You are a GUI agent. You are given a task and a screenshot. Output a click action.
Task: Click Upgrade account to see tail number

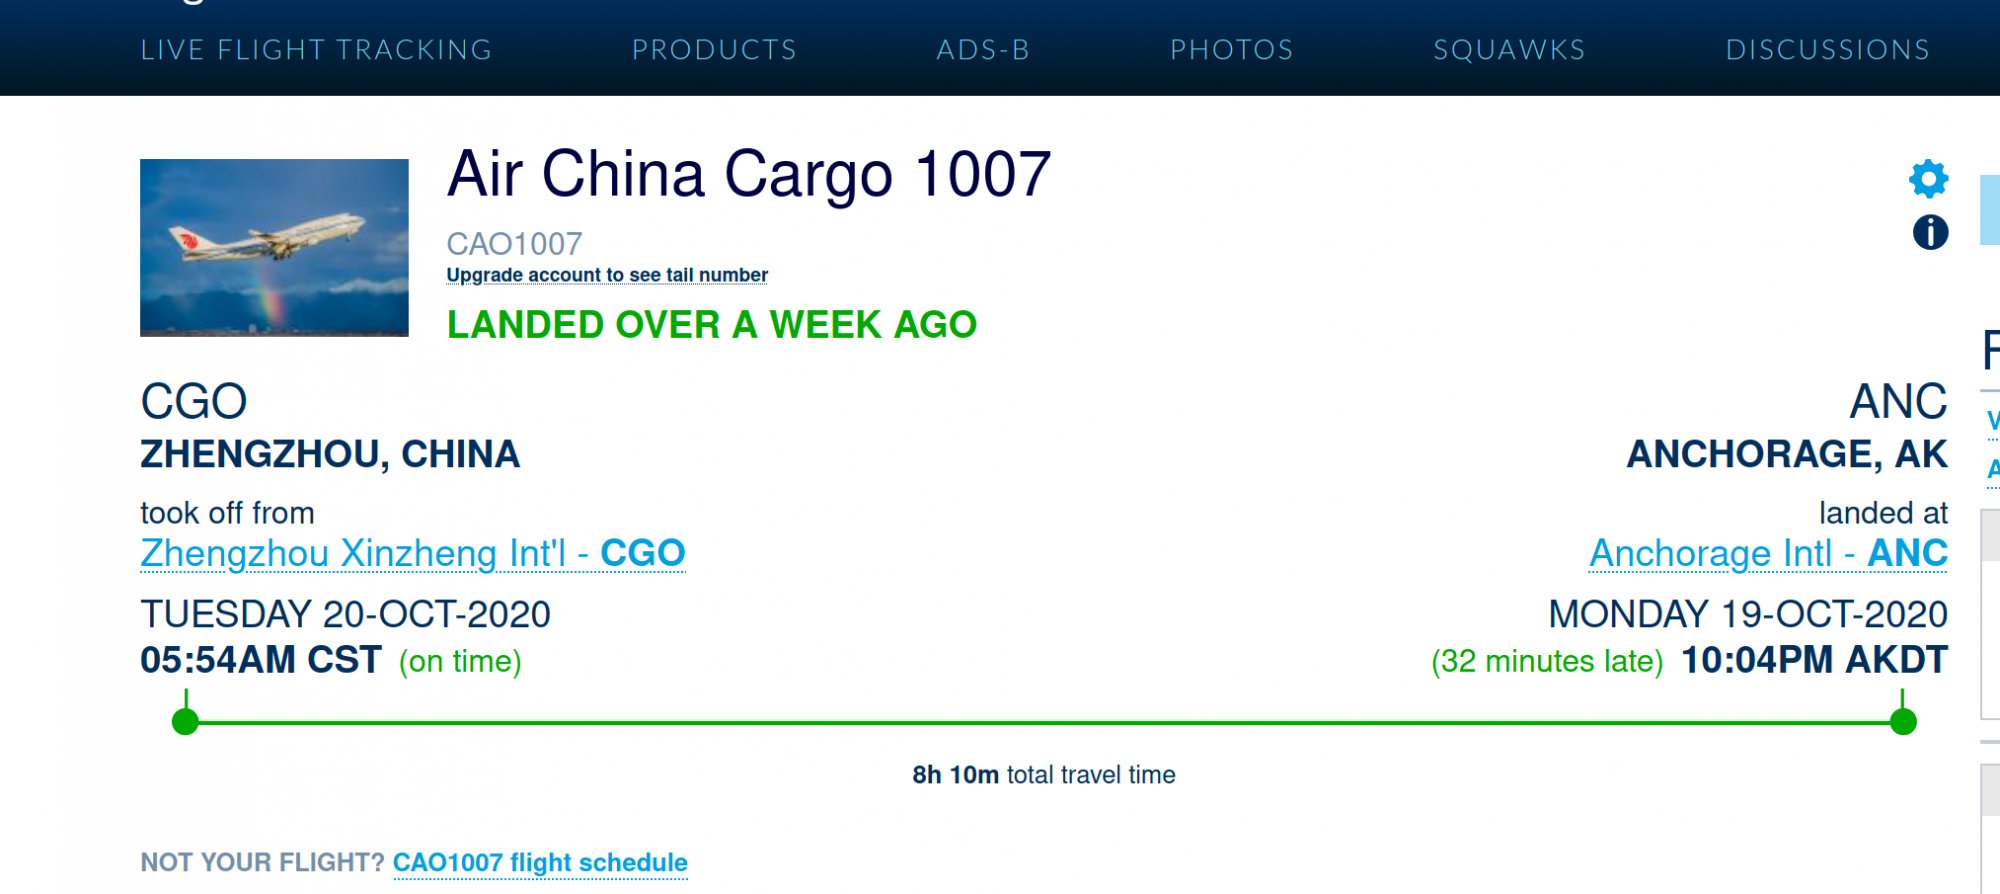coord(607,275)
